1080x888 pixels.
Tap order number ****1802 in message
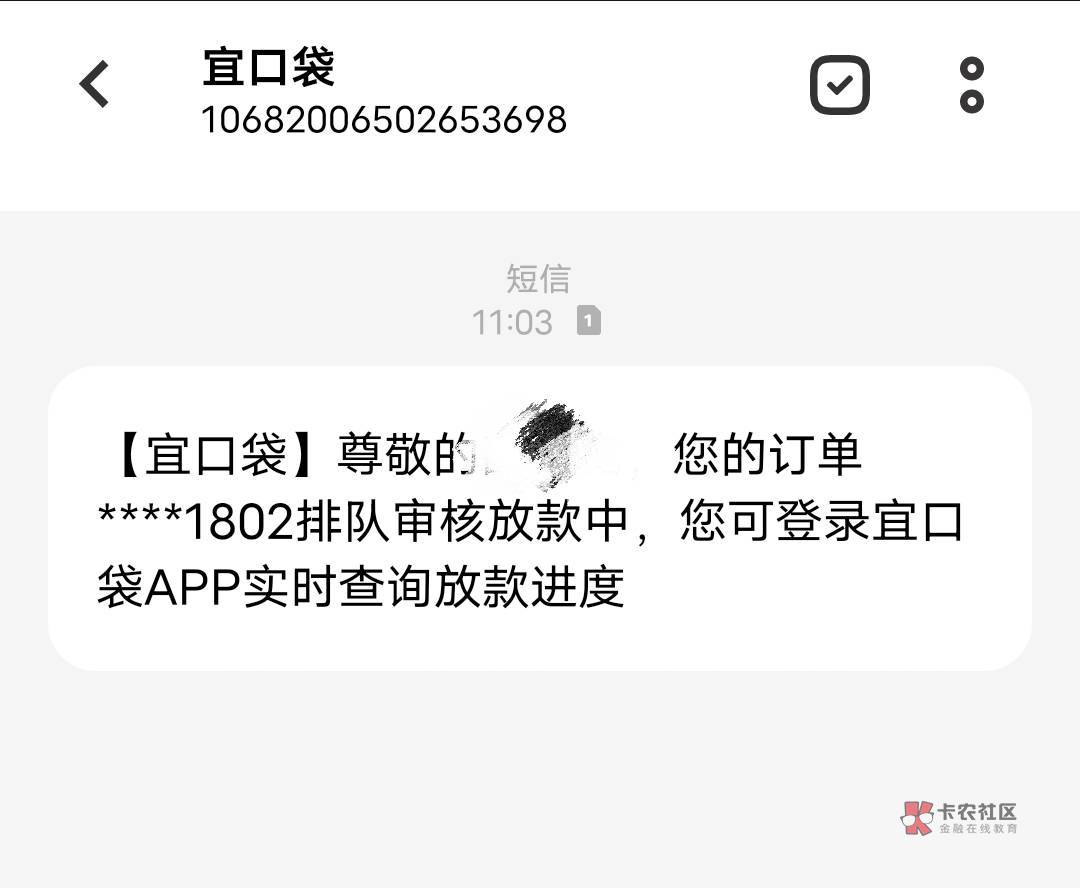(196, 521)
